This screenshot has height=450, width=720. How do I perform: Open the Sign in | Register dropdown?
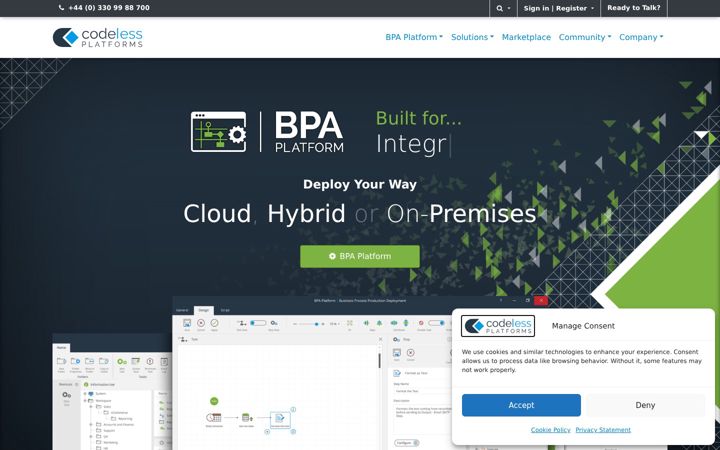559,8
